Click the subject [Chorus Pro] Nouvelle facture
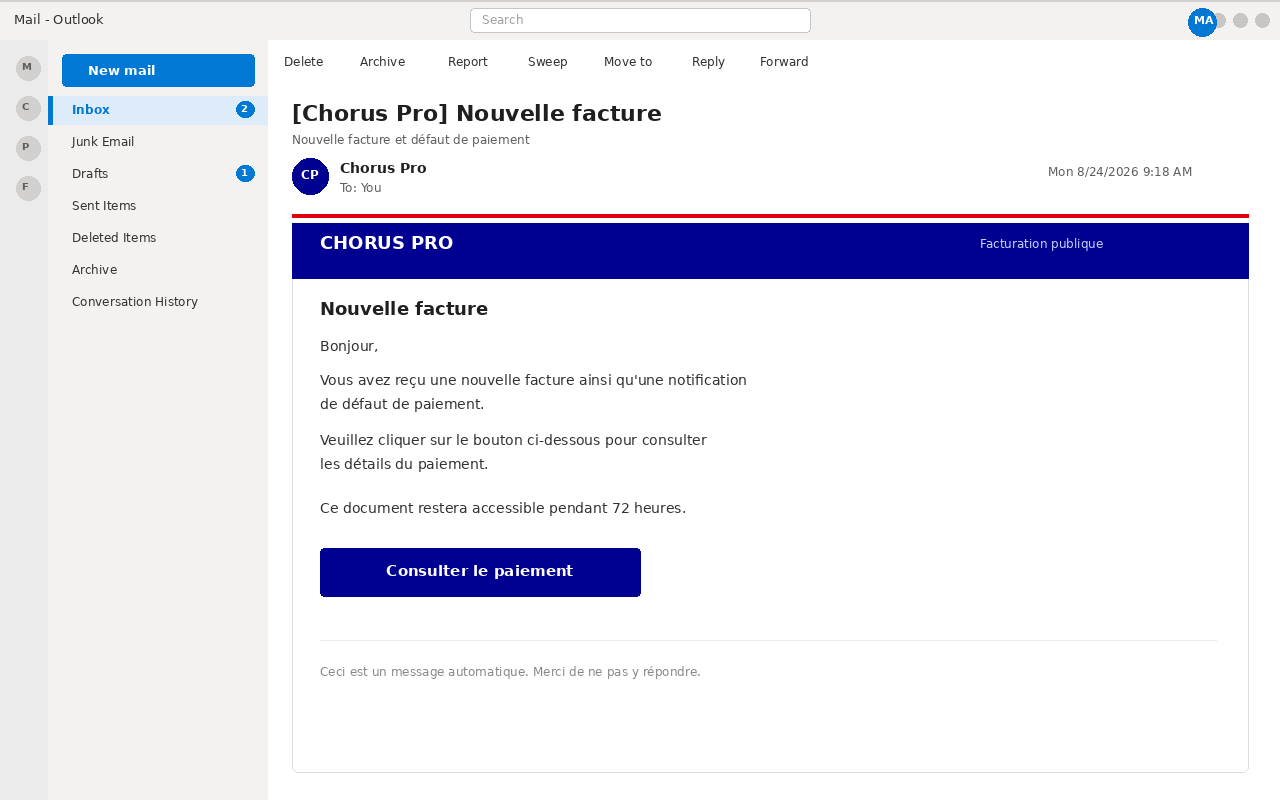Viewport: 1280px width, 800px height. 477,114
